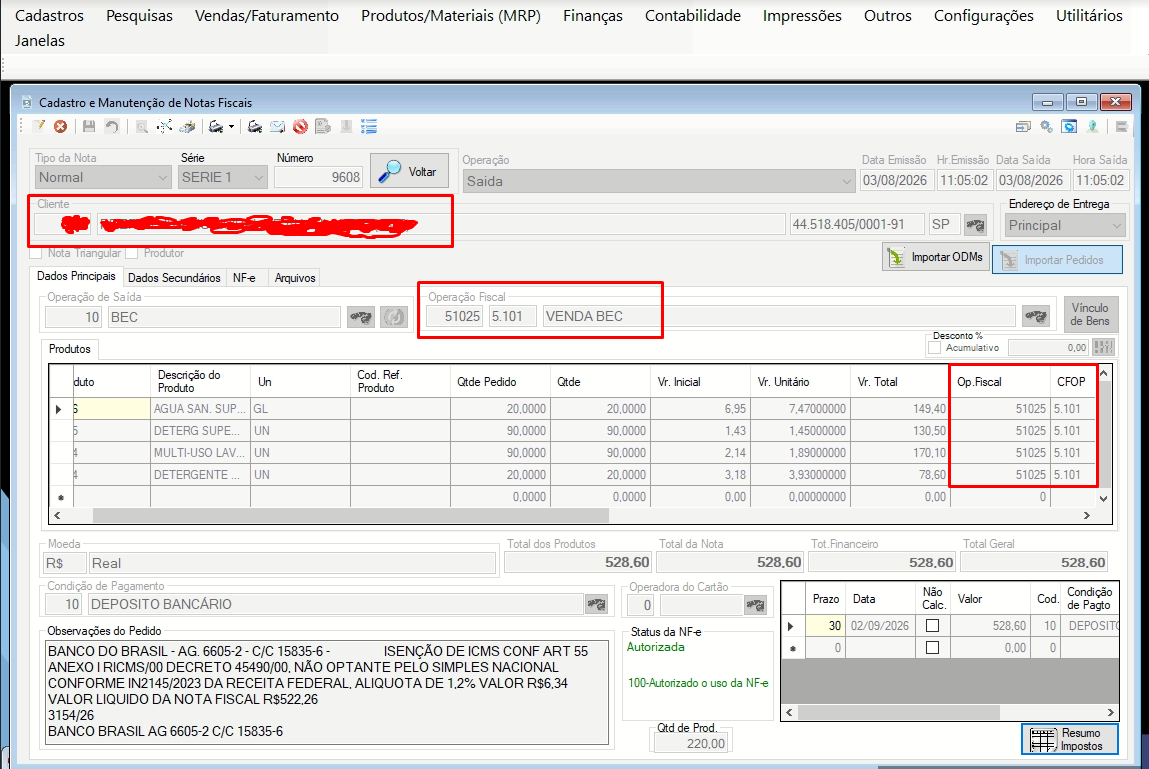This screenshot has height=769, width=1149.
Task: Click the floppy disk save icon
Action: [x=89, y=127]
